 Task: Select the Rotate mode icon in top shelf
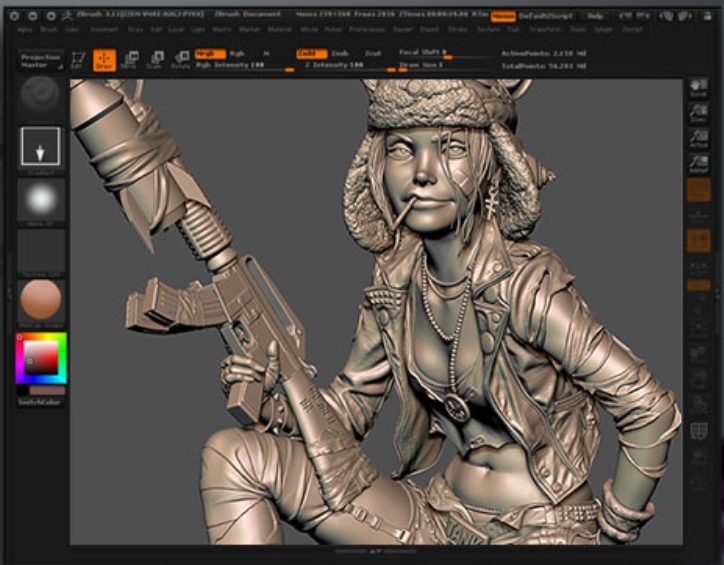pyautogui.click(x=181, y=60)
